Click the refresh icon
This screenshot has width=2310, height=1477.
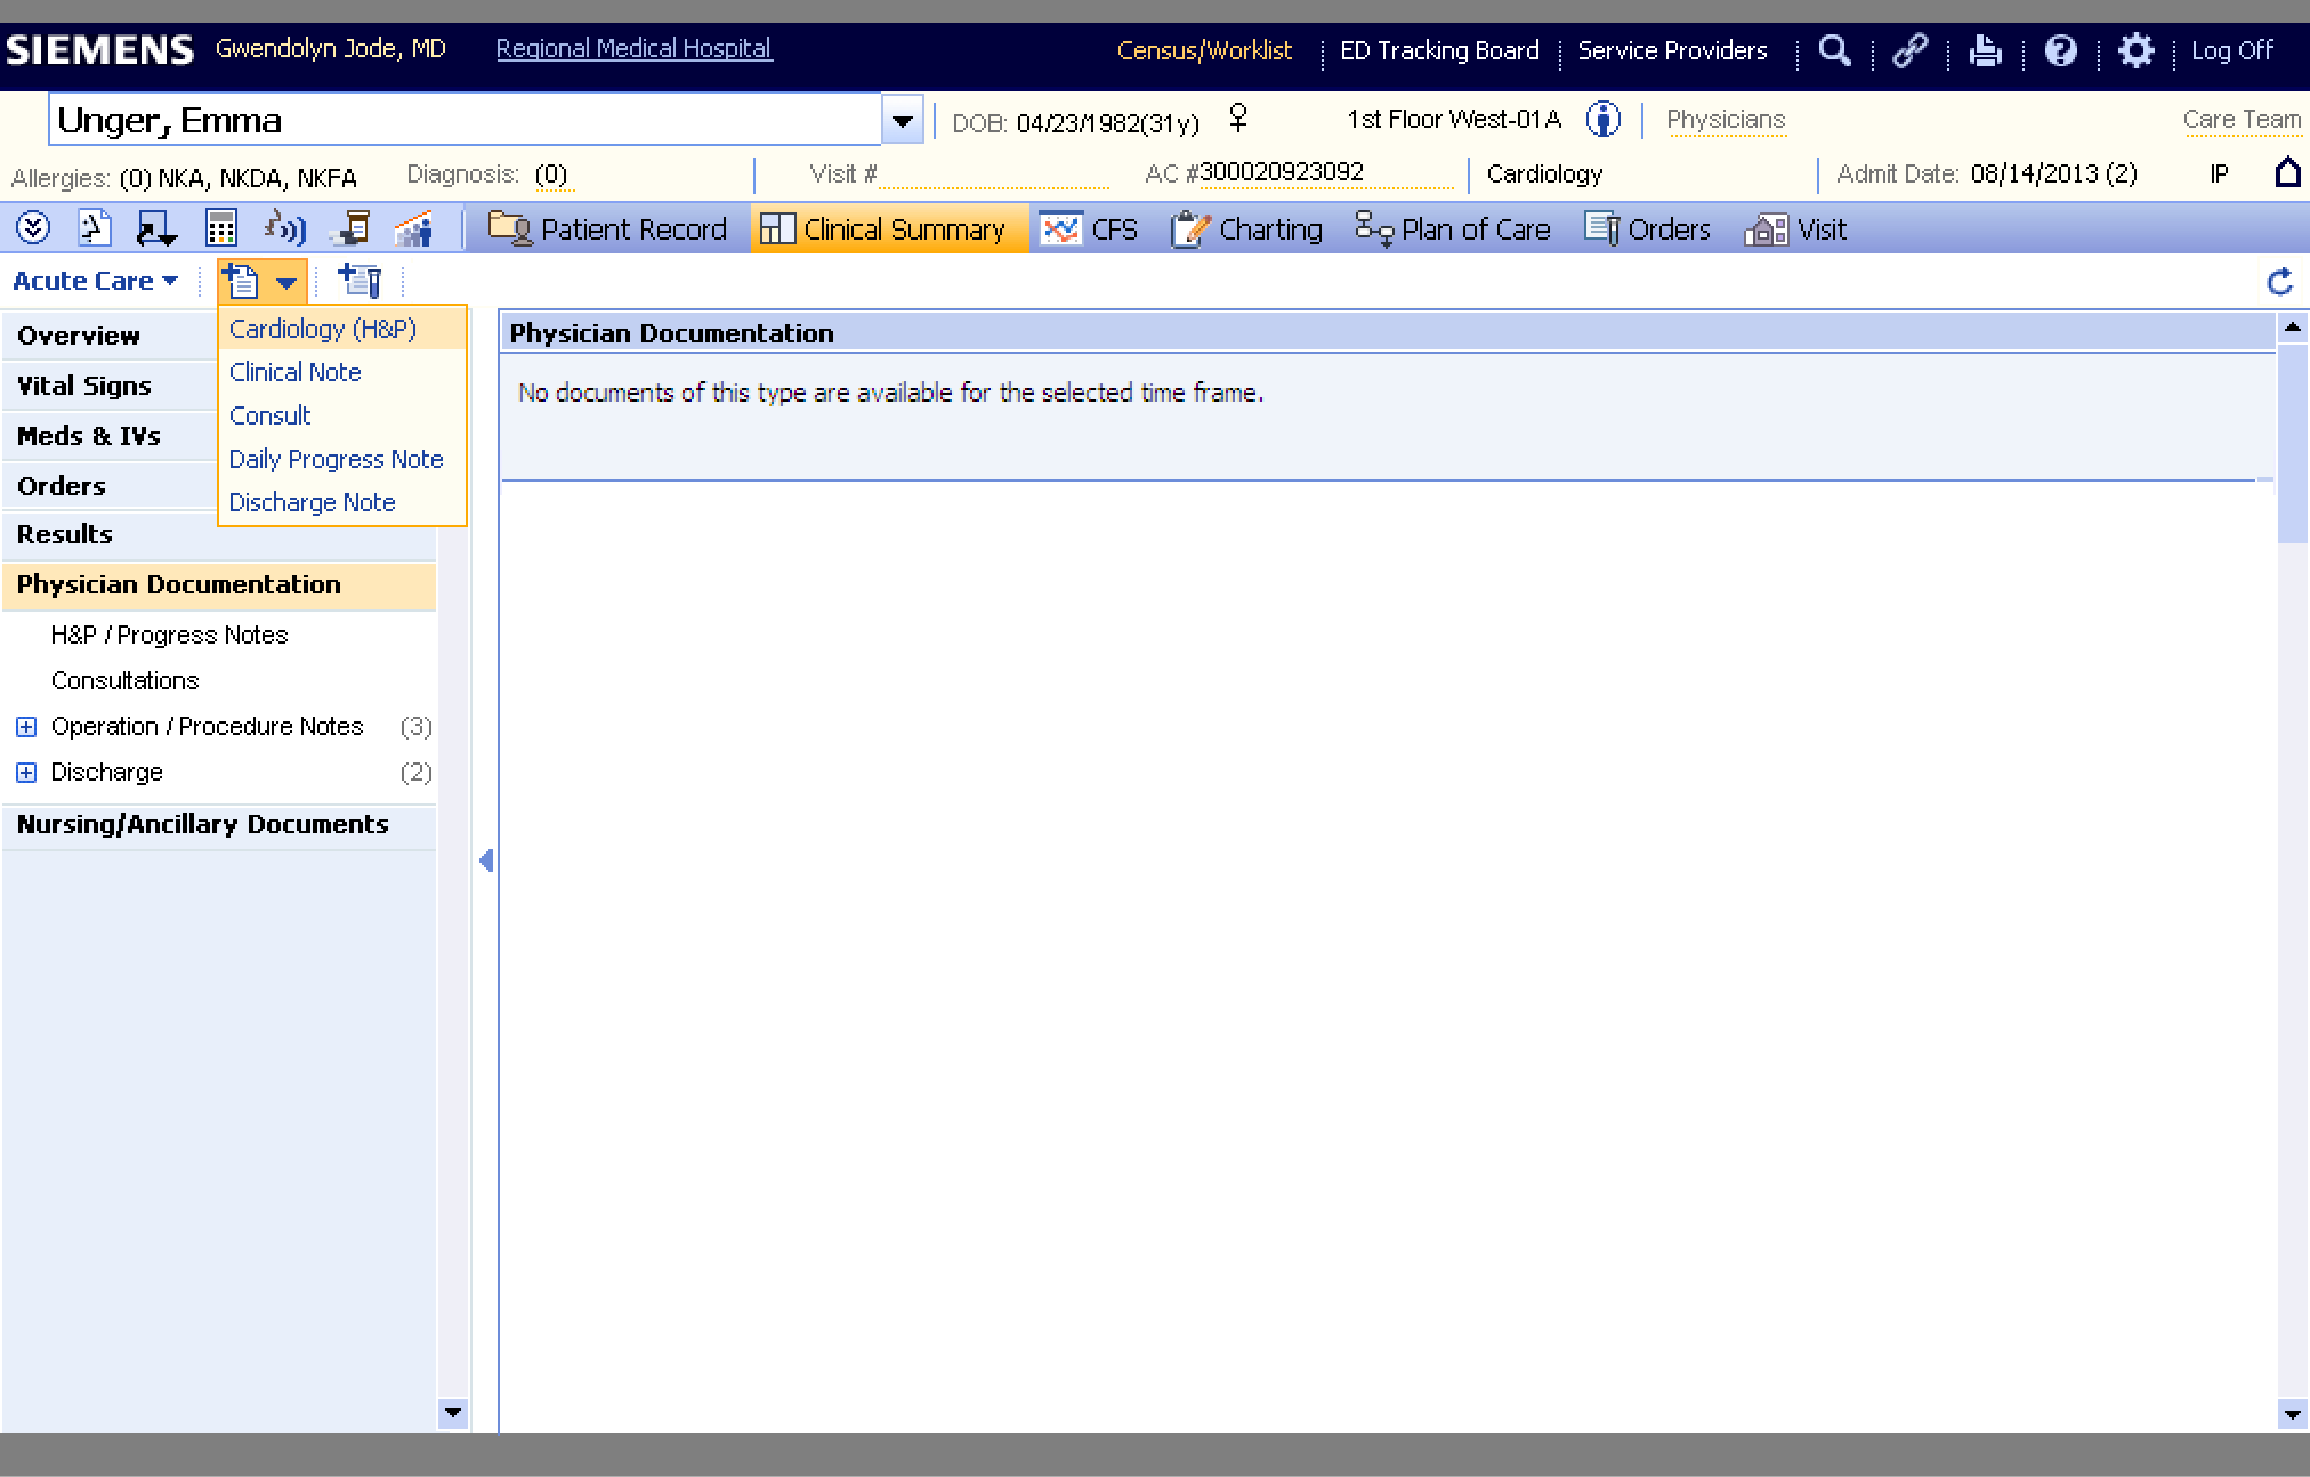tap(2280, 282)
